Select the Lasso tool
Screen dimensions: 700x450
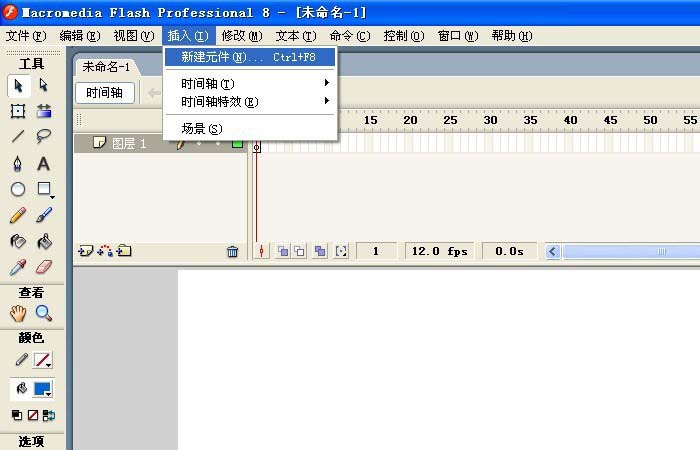43,136
